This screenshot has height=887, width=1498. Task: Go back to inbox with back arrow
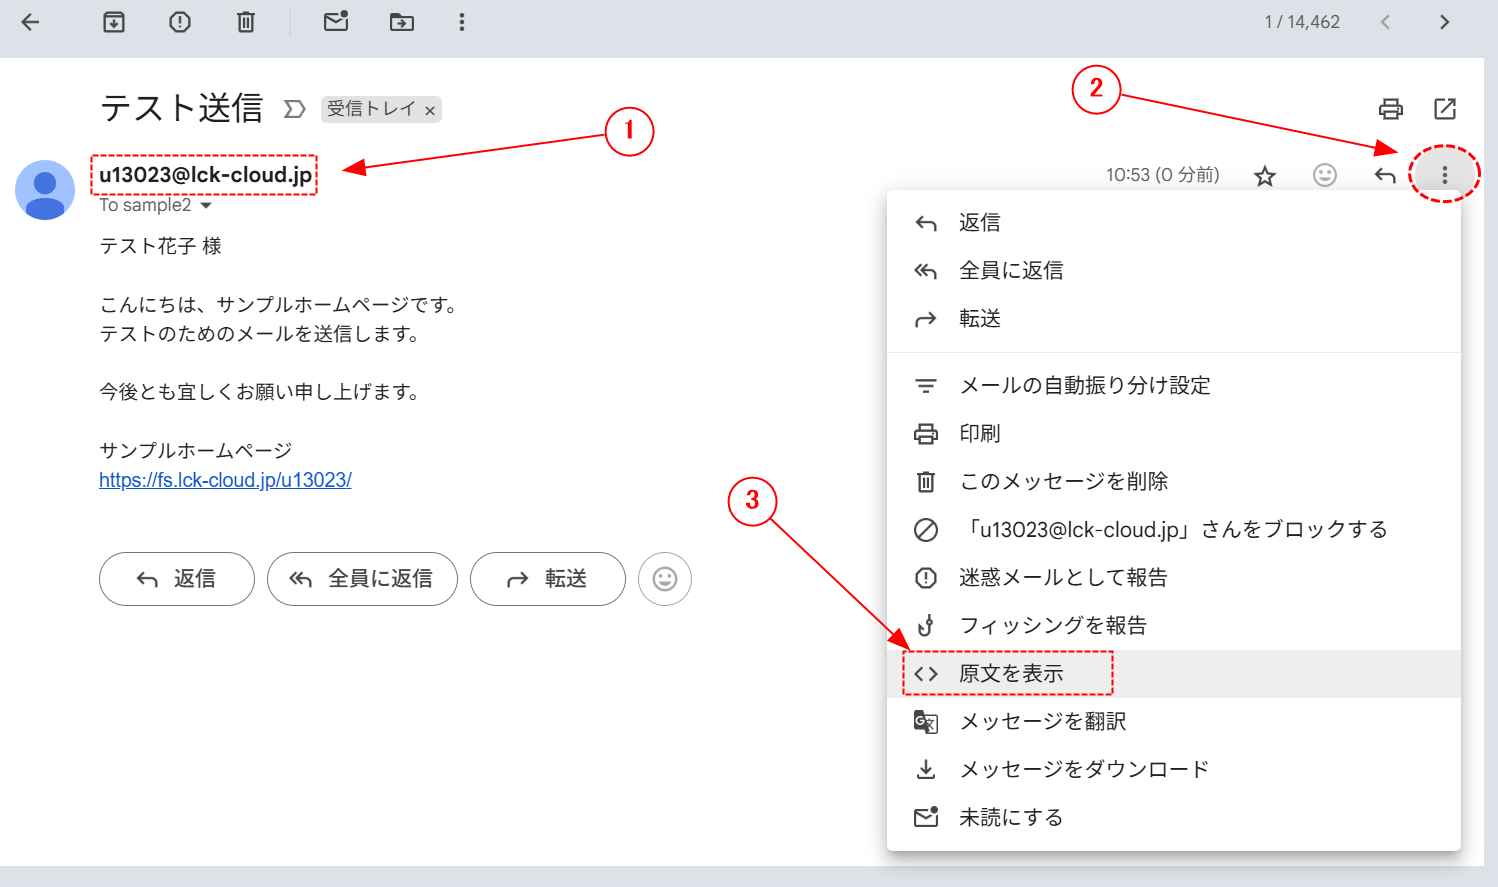30,22
